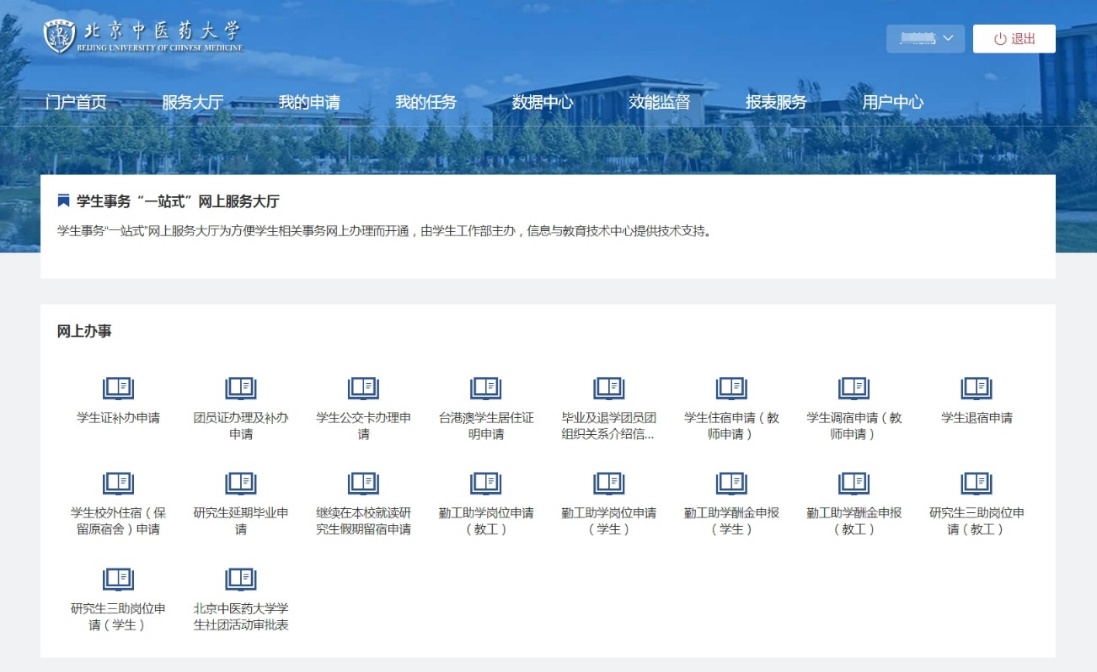Open 我的任务 in the navigation bar
1097x672 pixels.
[425, 102]
